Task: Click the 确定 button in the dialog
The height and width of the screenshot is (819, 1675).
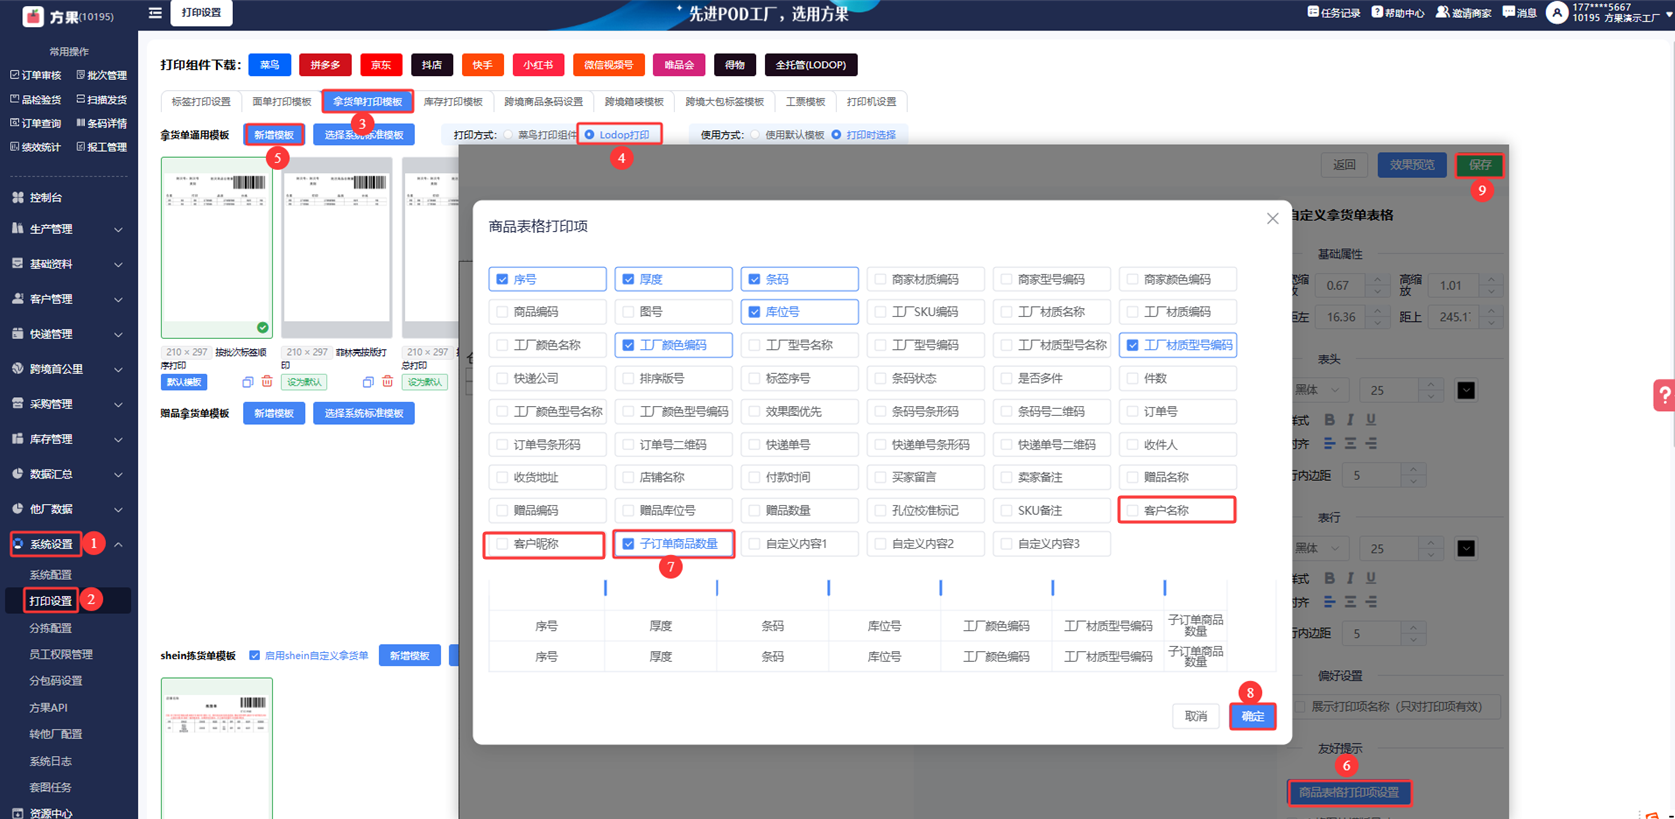Action: (x=1252, y=716)
